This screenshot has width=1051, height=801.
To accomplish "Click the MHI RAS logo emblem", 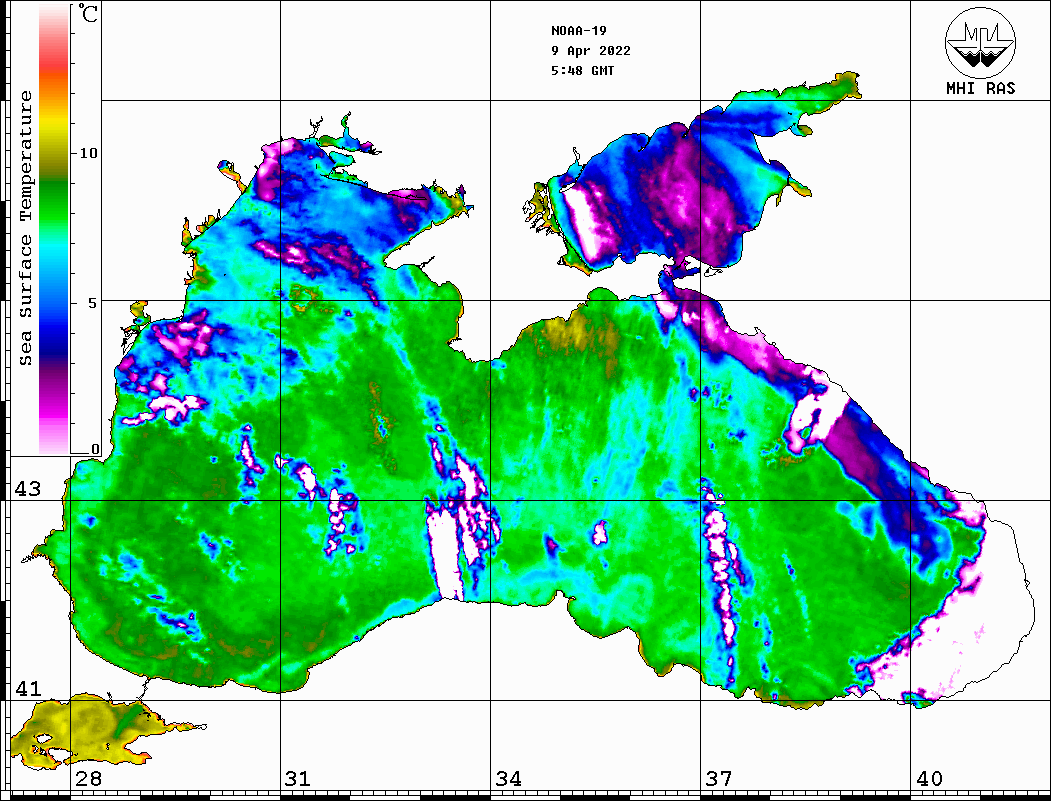I will pyautogui.click(x=980, y=42).
